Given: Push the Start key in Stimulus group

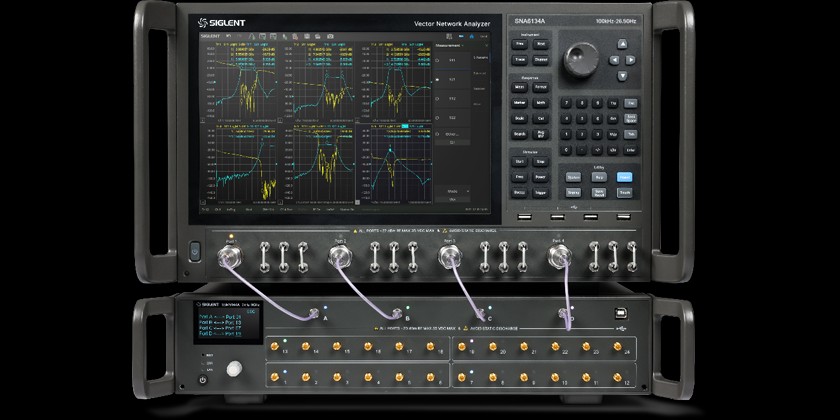Looking at the screenshot, I should [520, 161].
